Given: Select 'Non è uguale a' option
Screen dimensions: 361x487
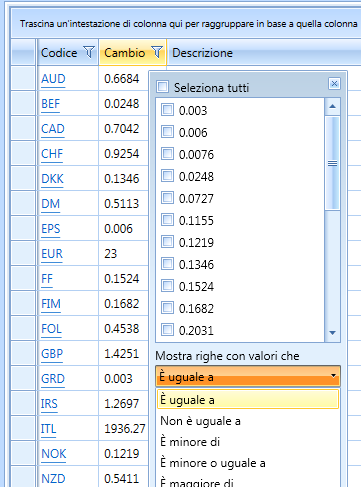Looking at the screenshot, I should (248, 421).
